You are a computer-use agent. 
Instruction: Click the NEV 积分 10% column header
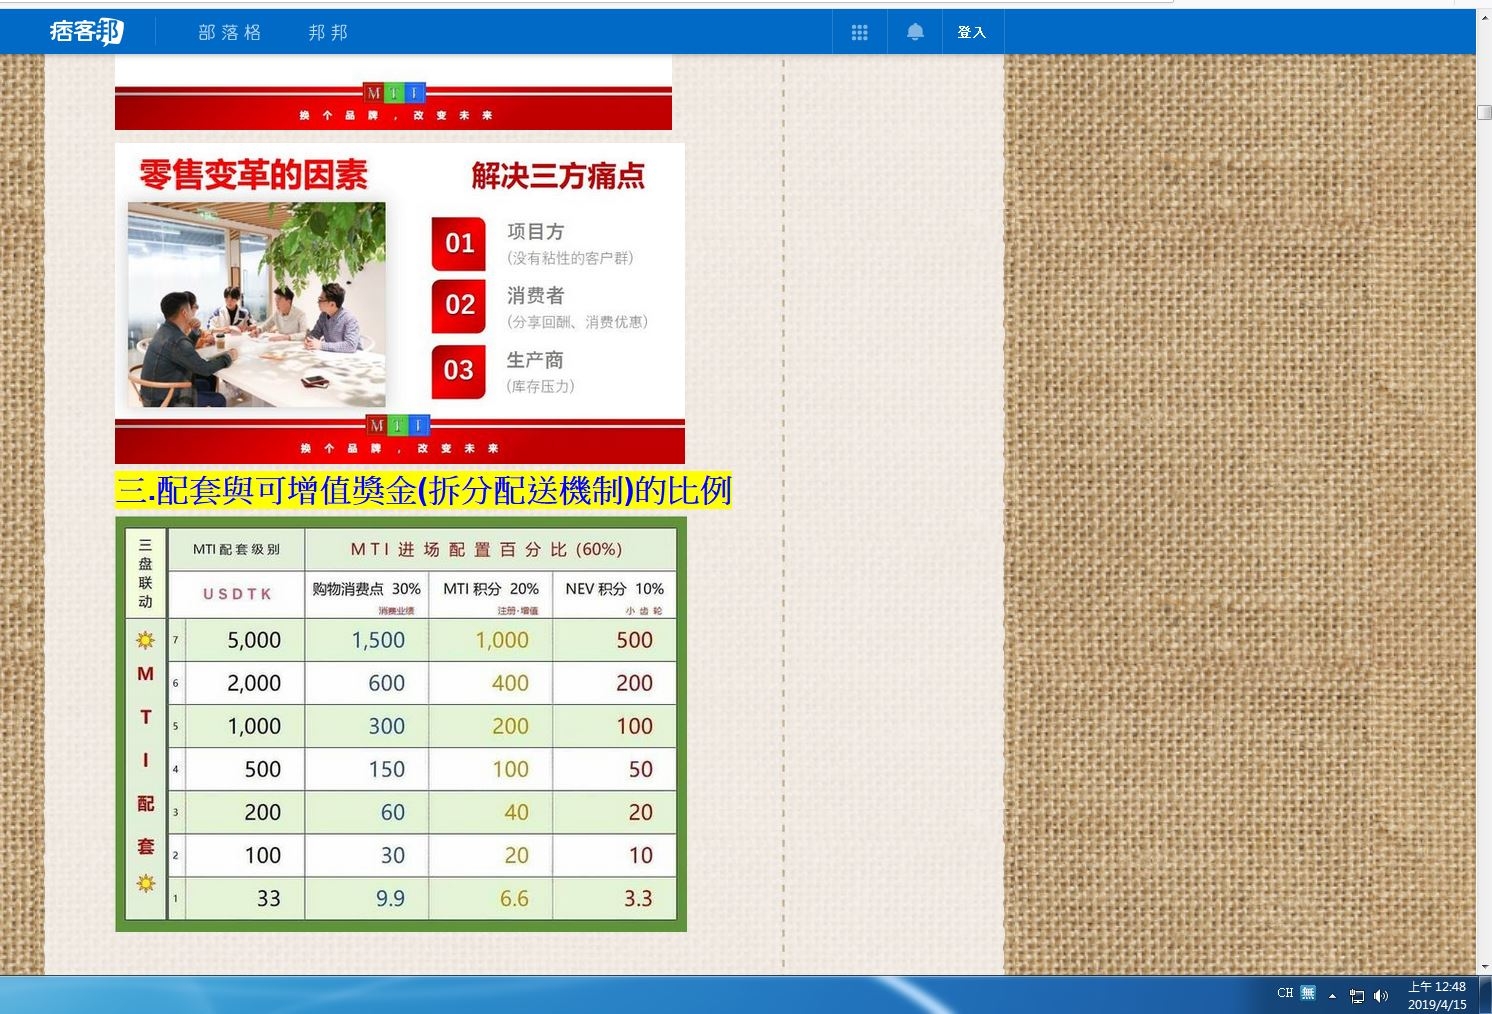point(614,594)
